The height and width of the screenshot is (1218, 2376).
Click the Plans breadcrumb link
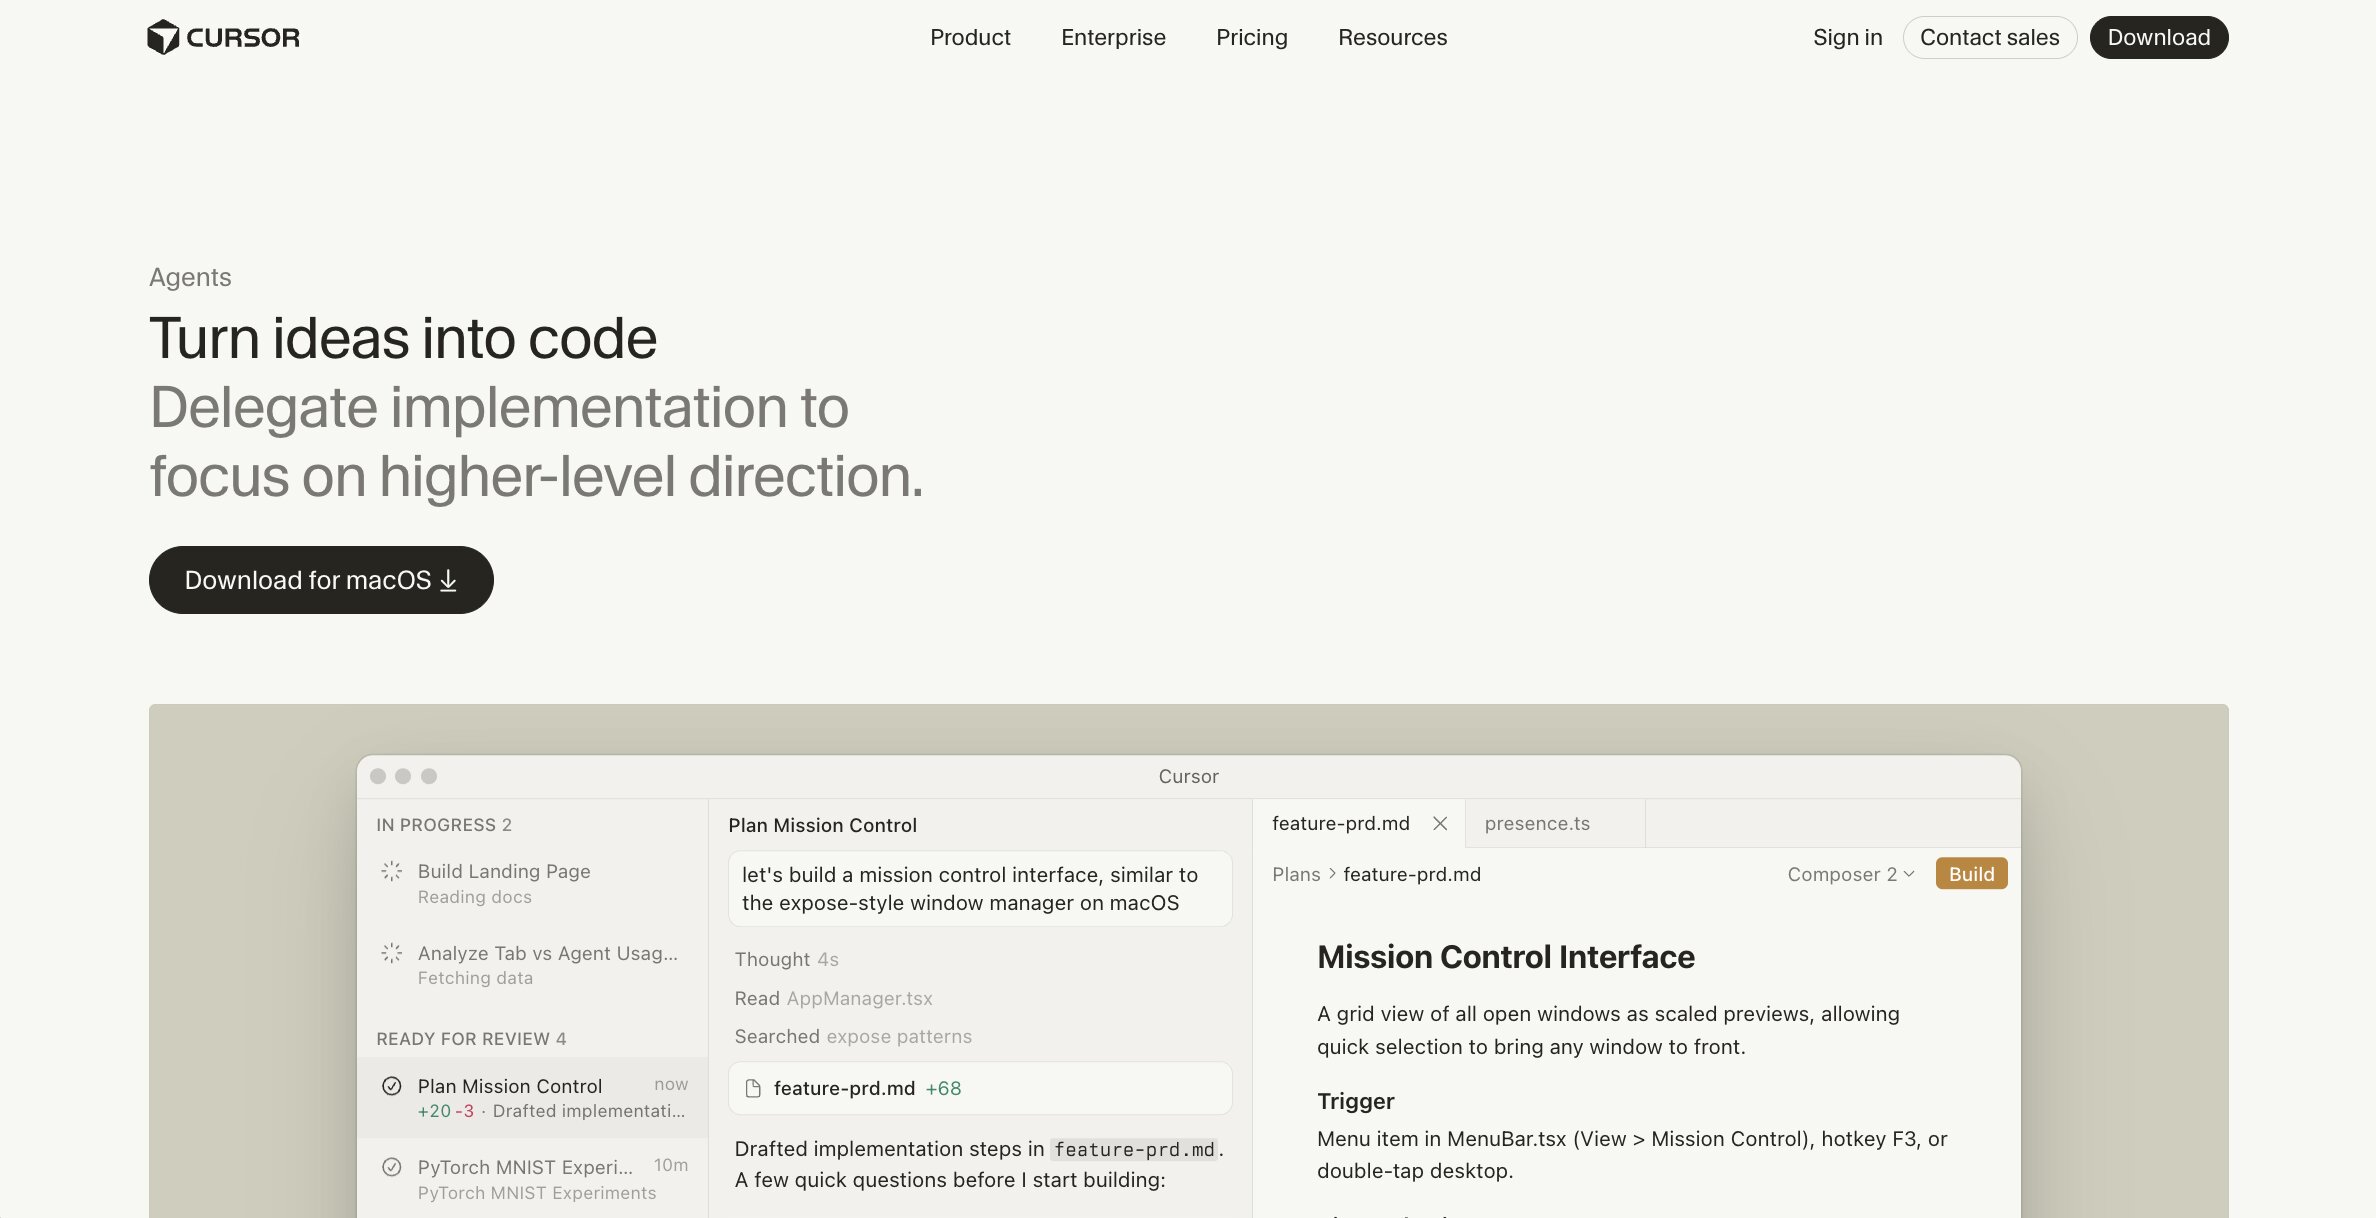(1296, 874)
